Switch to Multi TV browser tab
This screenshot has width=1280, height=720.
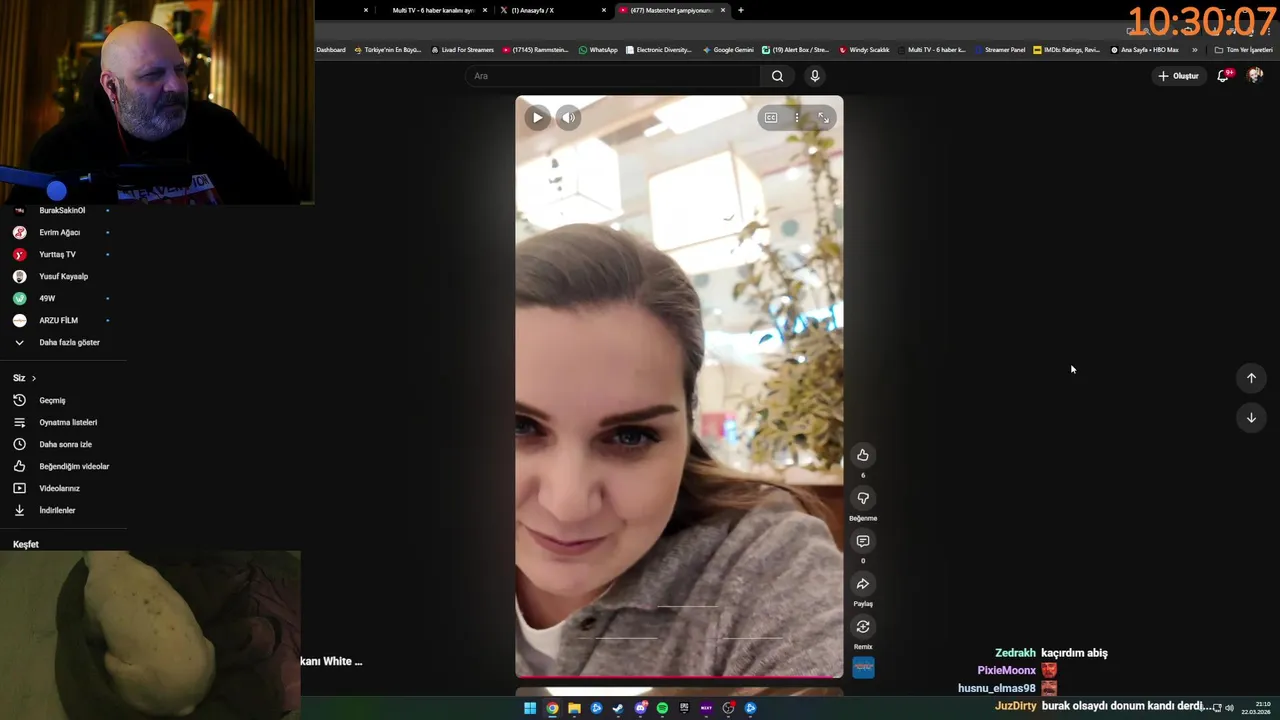[x=433, y=10]
